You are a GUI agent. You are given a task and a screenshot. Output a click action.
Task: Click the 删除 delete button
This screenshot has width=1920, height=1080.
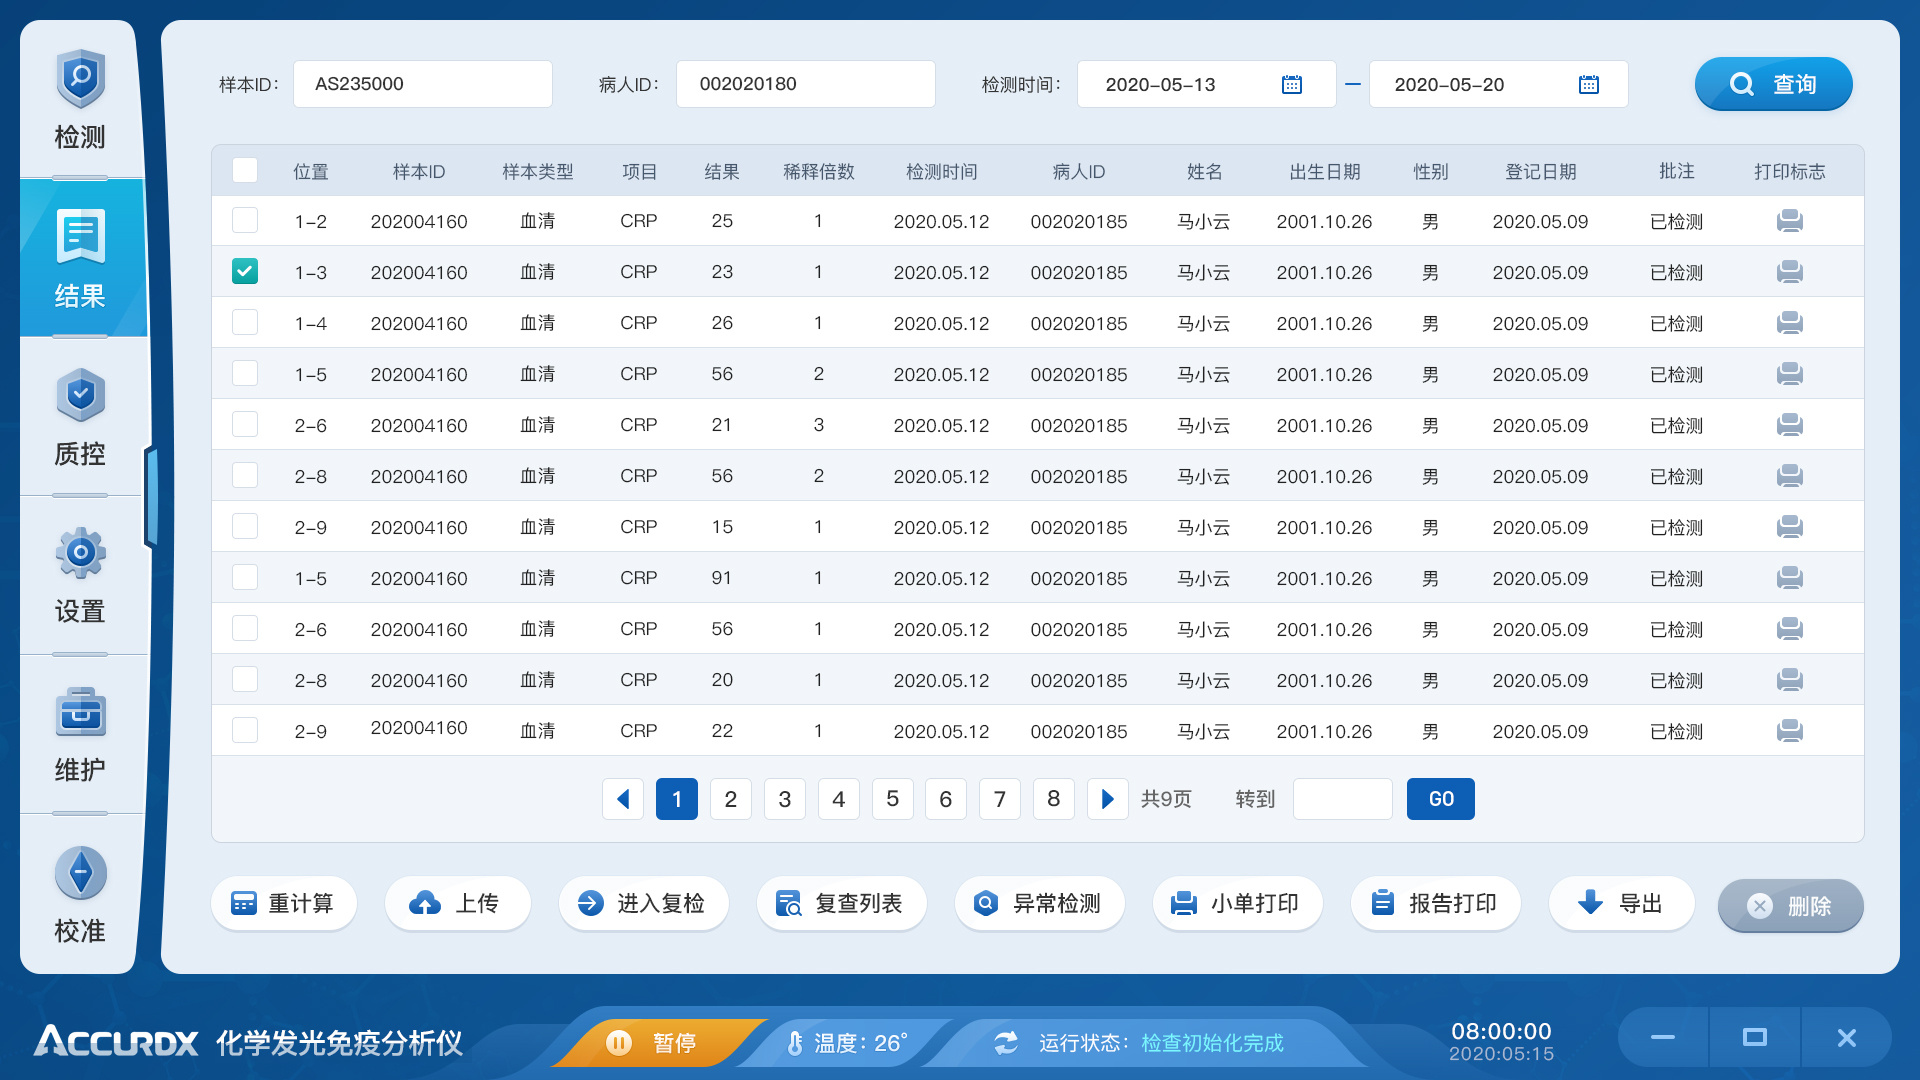click(1790, 906)
